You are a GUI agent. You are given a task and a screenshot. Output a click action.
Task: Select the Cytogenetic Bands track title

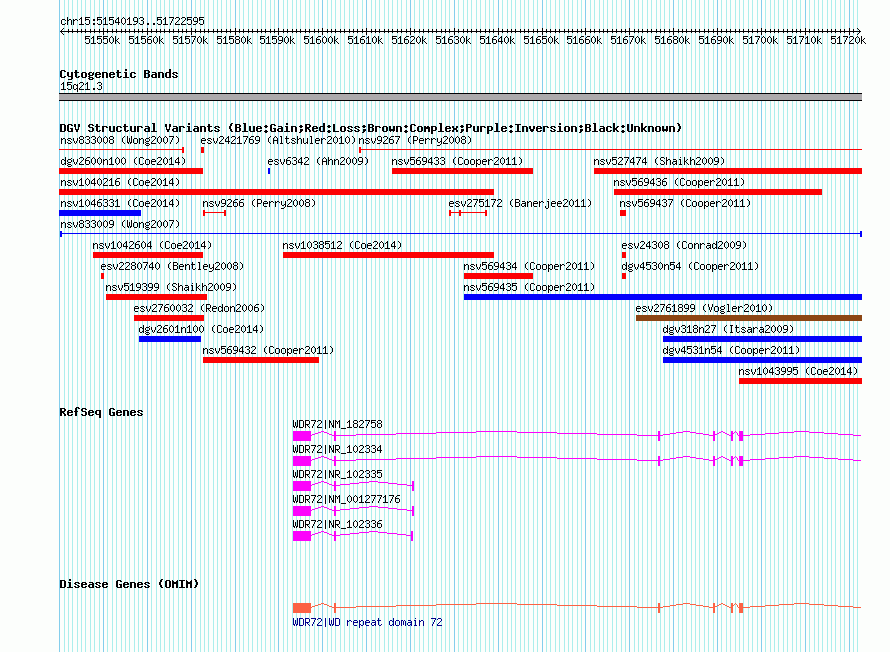coord(119,74)
